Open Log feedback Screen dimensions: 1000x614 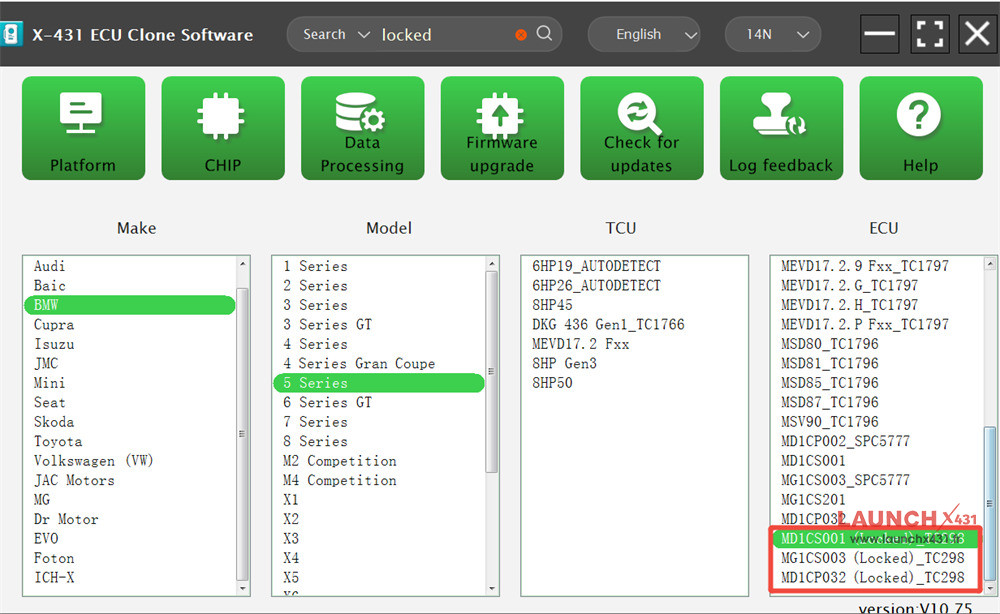click(x=781, y=128)
